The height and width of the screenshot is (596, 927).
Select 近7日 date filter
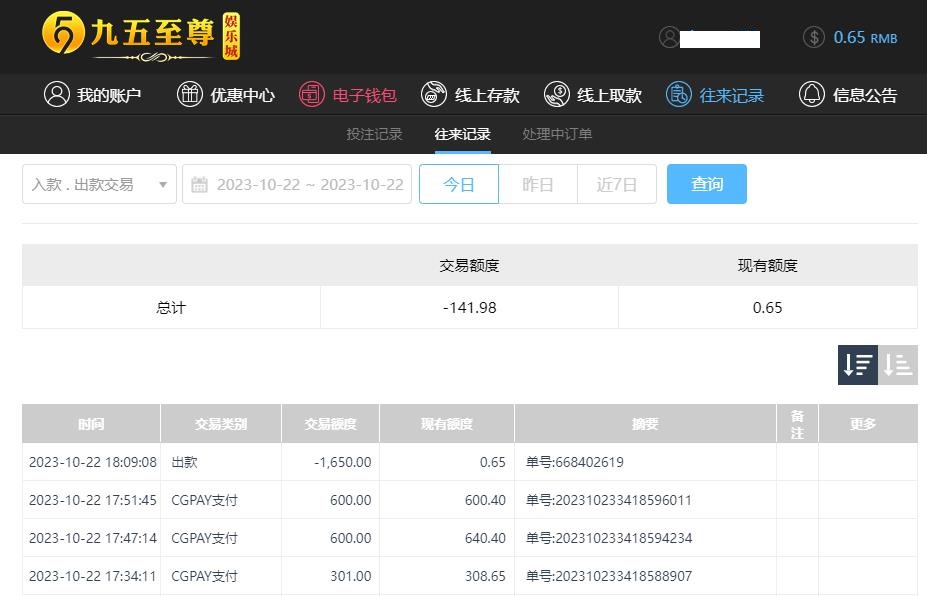pyautogui.click(x=617, y=184)
